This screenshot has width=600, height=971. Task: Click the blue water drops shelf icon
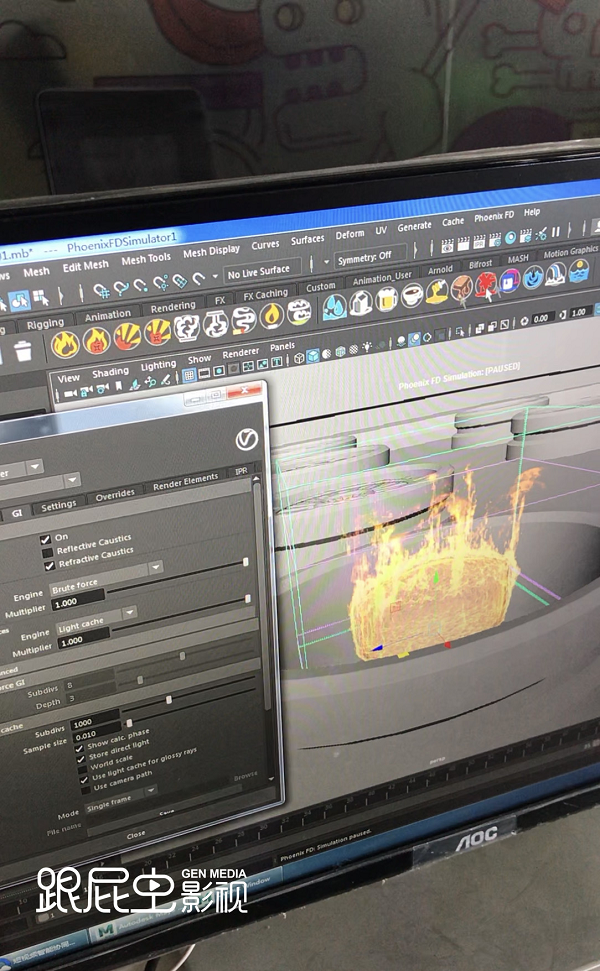tap(334, 308)
